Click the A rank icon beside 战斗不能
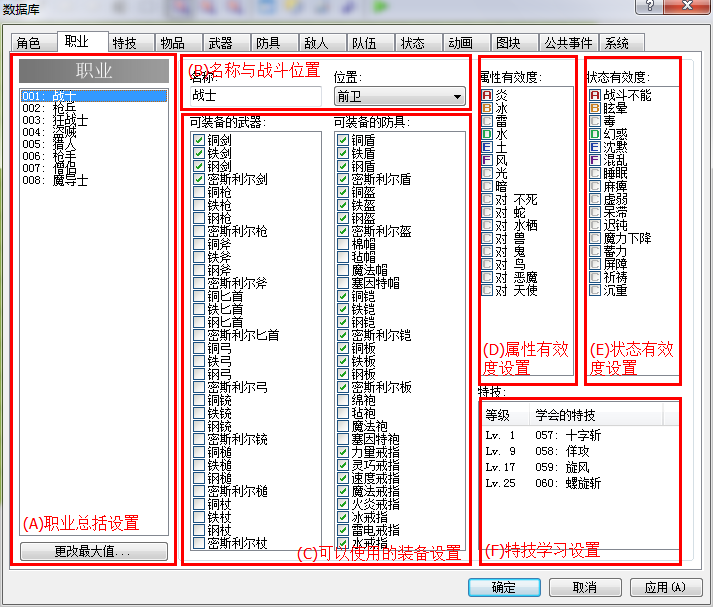713x607 pixels. (595, 95)
